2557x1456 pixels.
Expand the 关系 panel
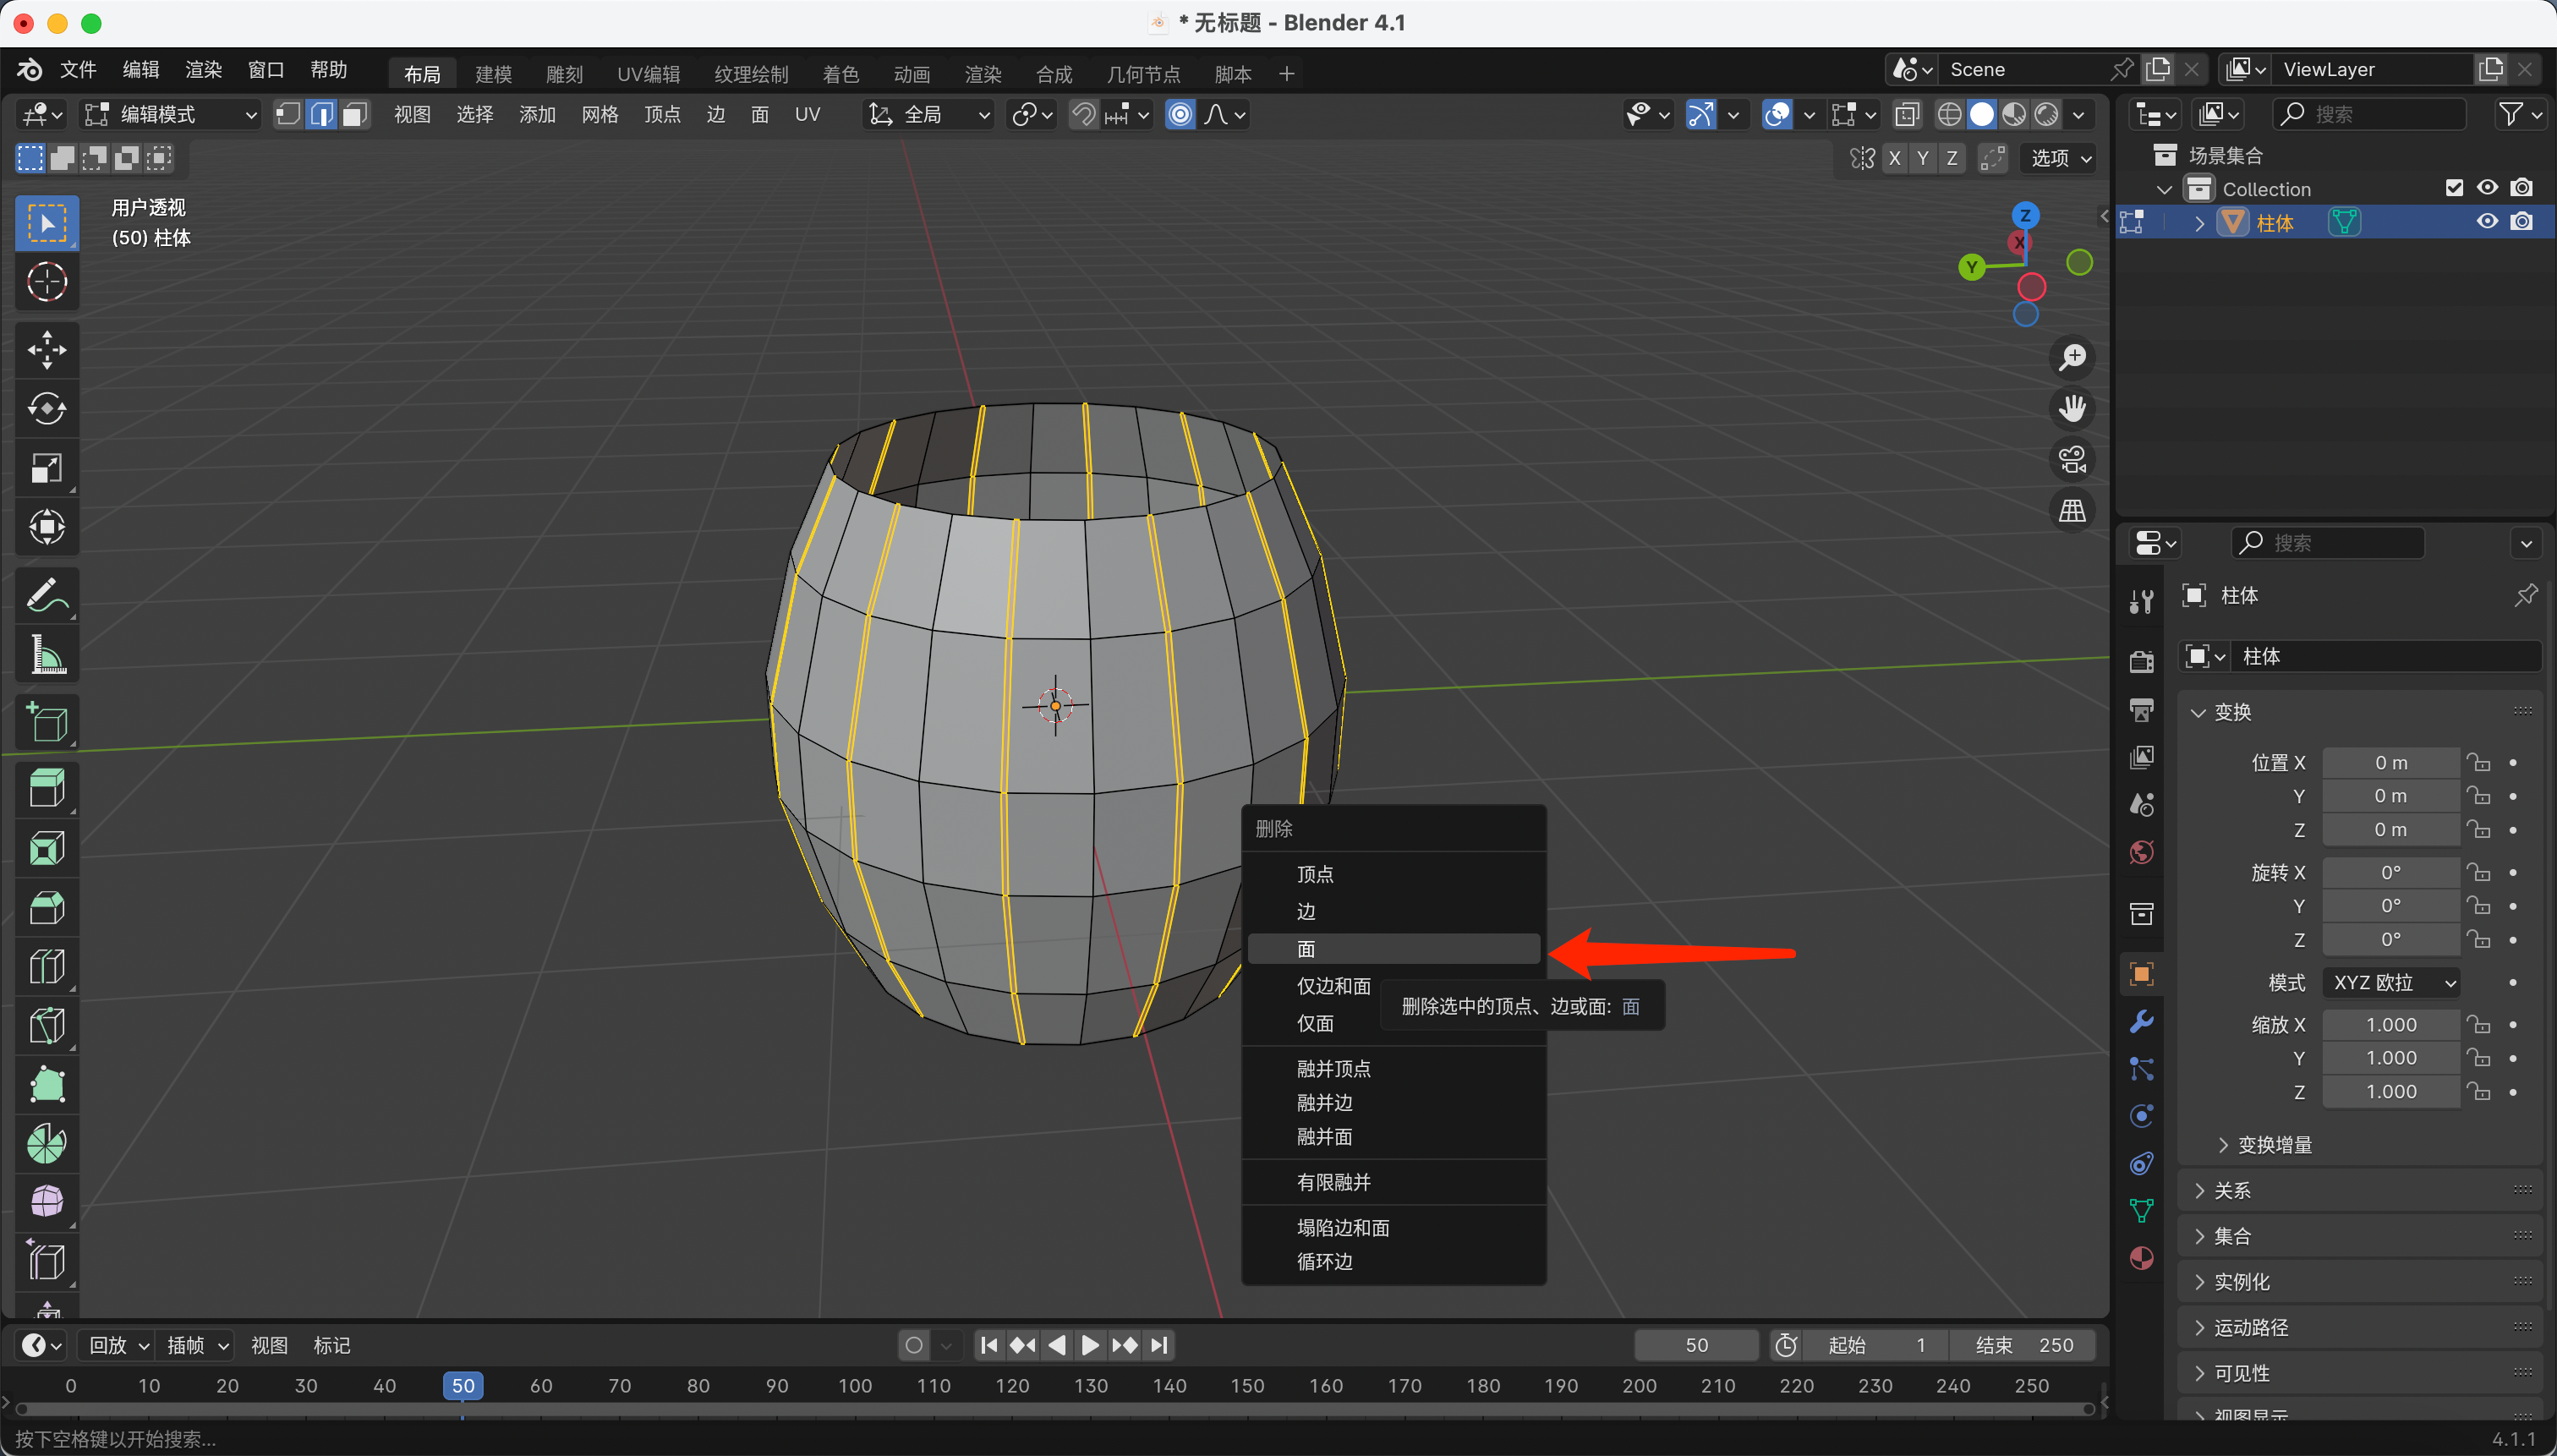(x=2232, y=1190)
